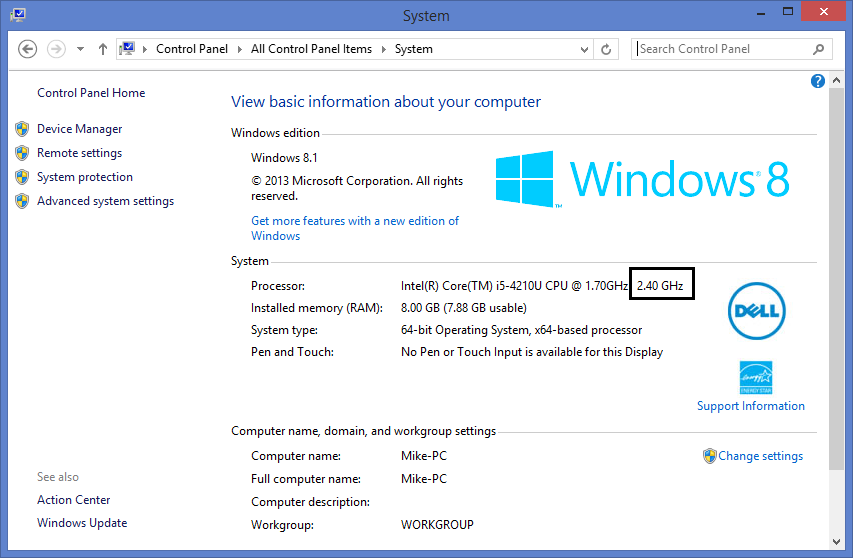
Task: Open the recent locations dropdown arrow
Action: tap(81, 49)
